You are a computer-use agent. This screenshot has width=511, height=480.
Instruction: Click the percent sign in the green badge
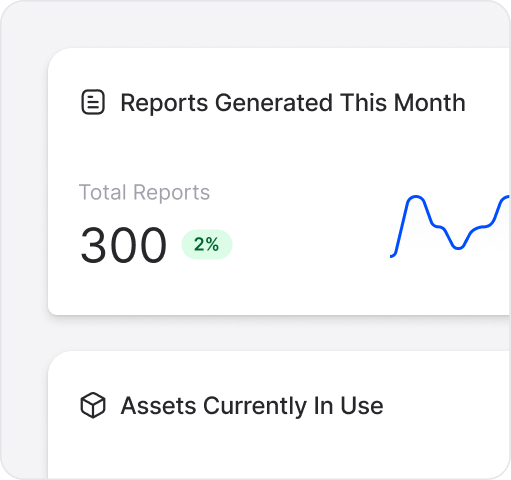point(213,244)
